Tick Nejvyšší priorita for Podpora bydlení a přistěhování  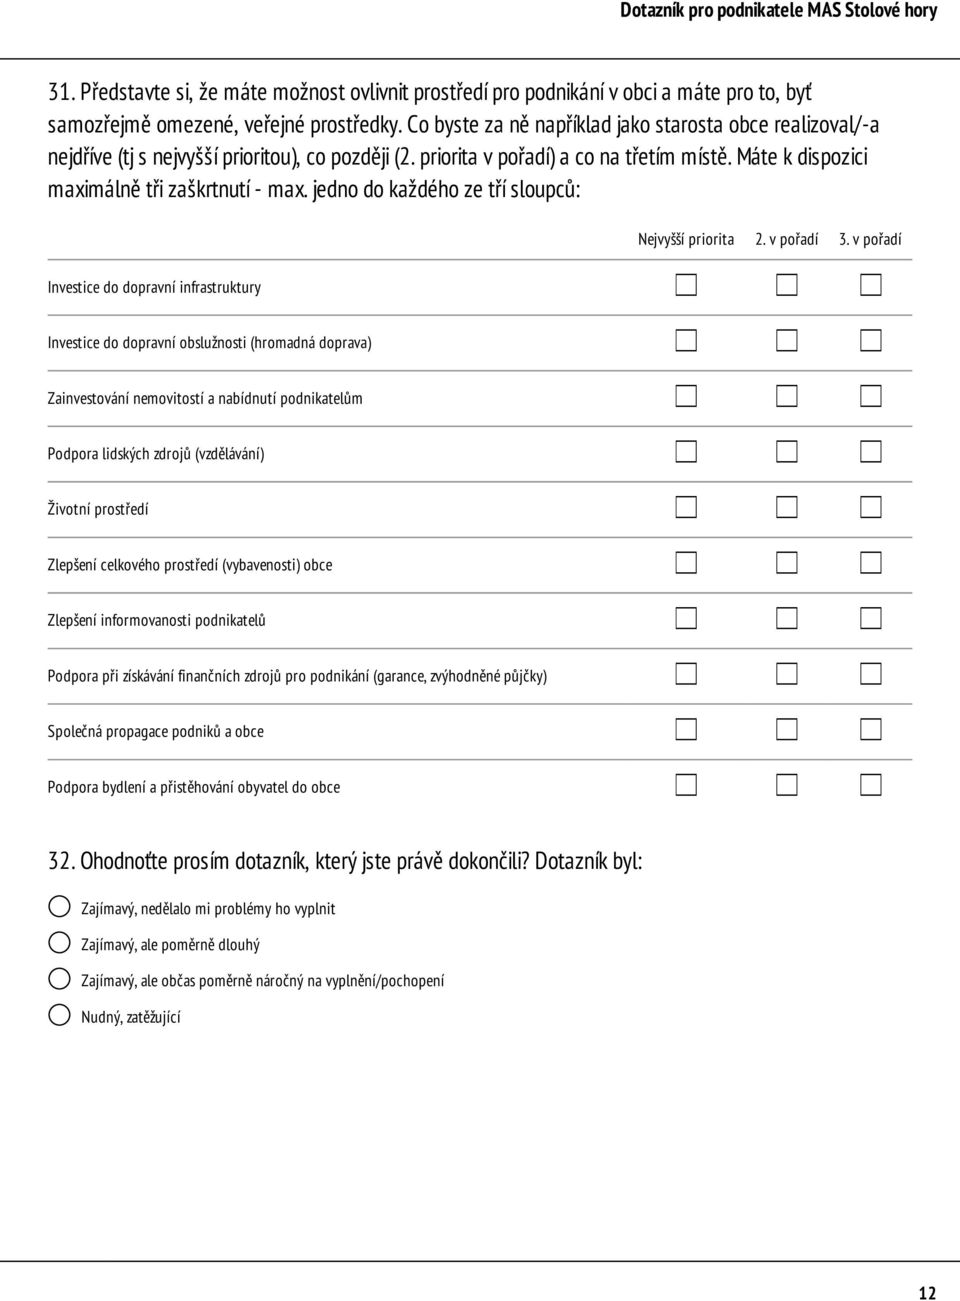(685, 785)
